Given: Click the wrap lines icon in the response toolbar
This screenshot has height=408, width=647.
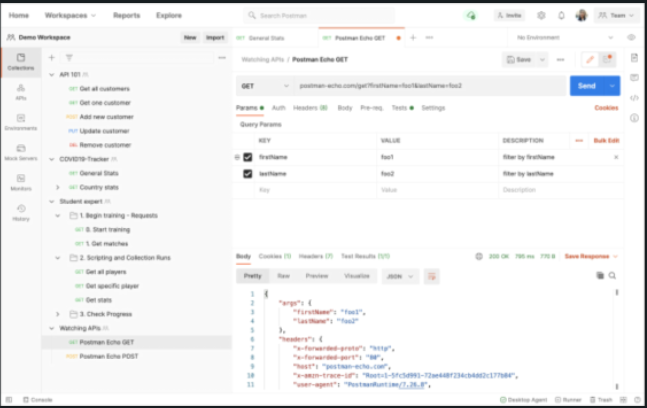Looking at the screenshot, I should [x=432, y=276].
